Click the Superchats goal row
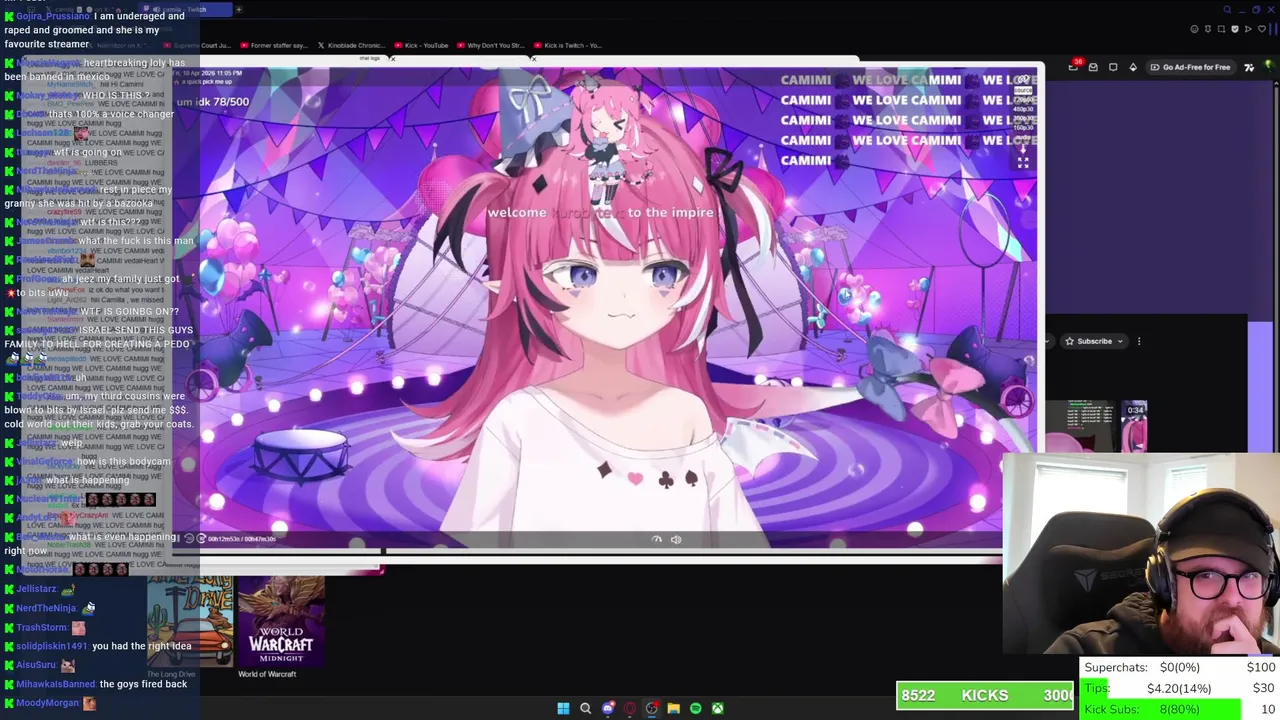This screenshot has height=720, width=1280. (x=1179, y=667)
